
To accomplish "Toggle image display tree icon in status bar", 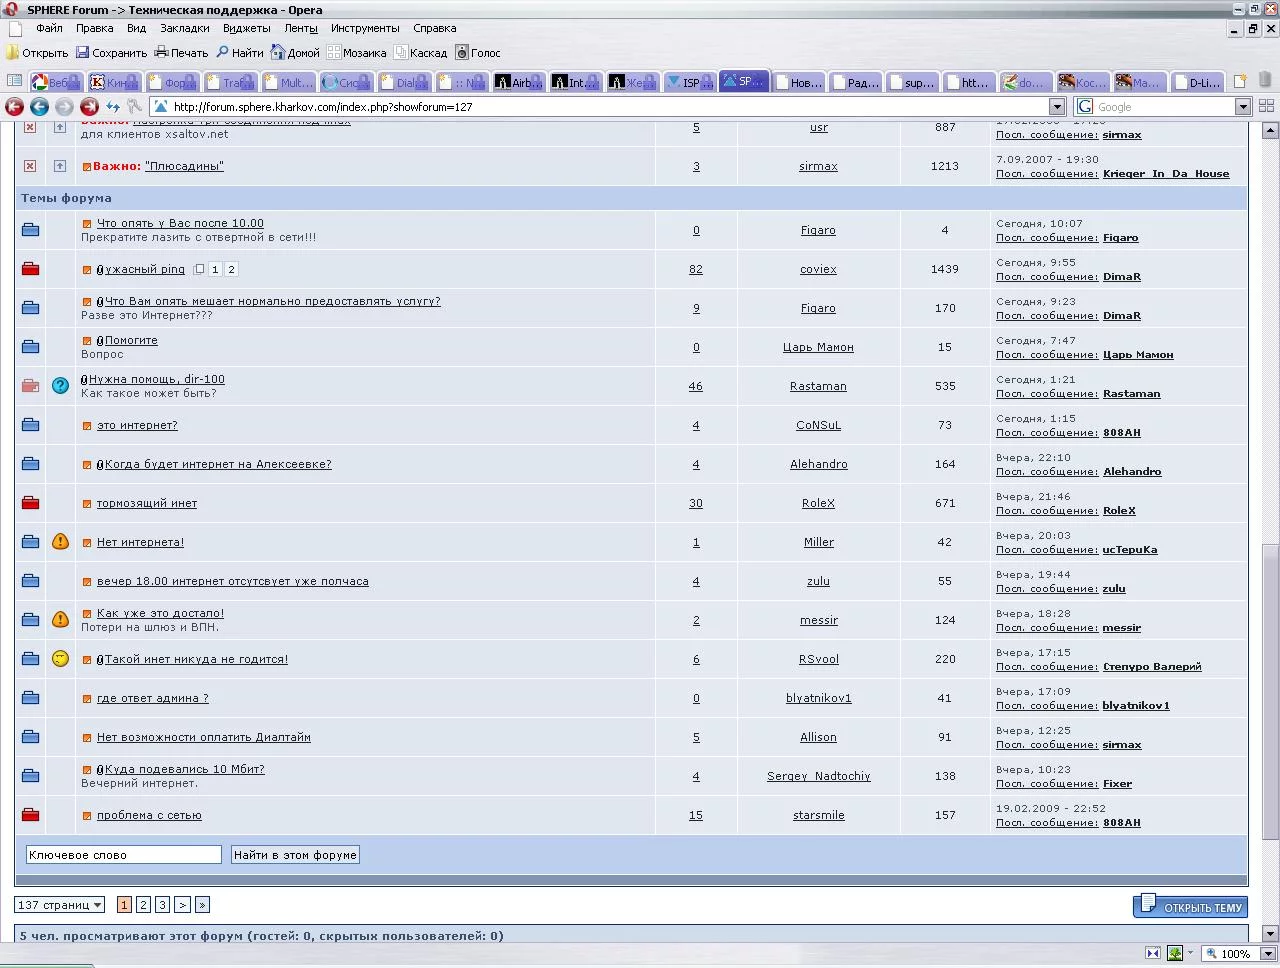I will (1175, 953).
